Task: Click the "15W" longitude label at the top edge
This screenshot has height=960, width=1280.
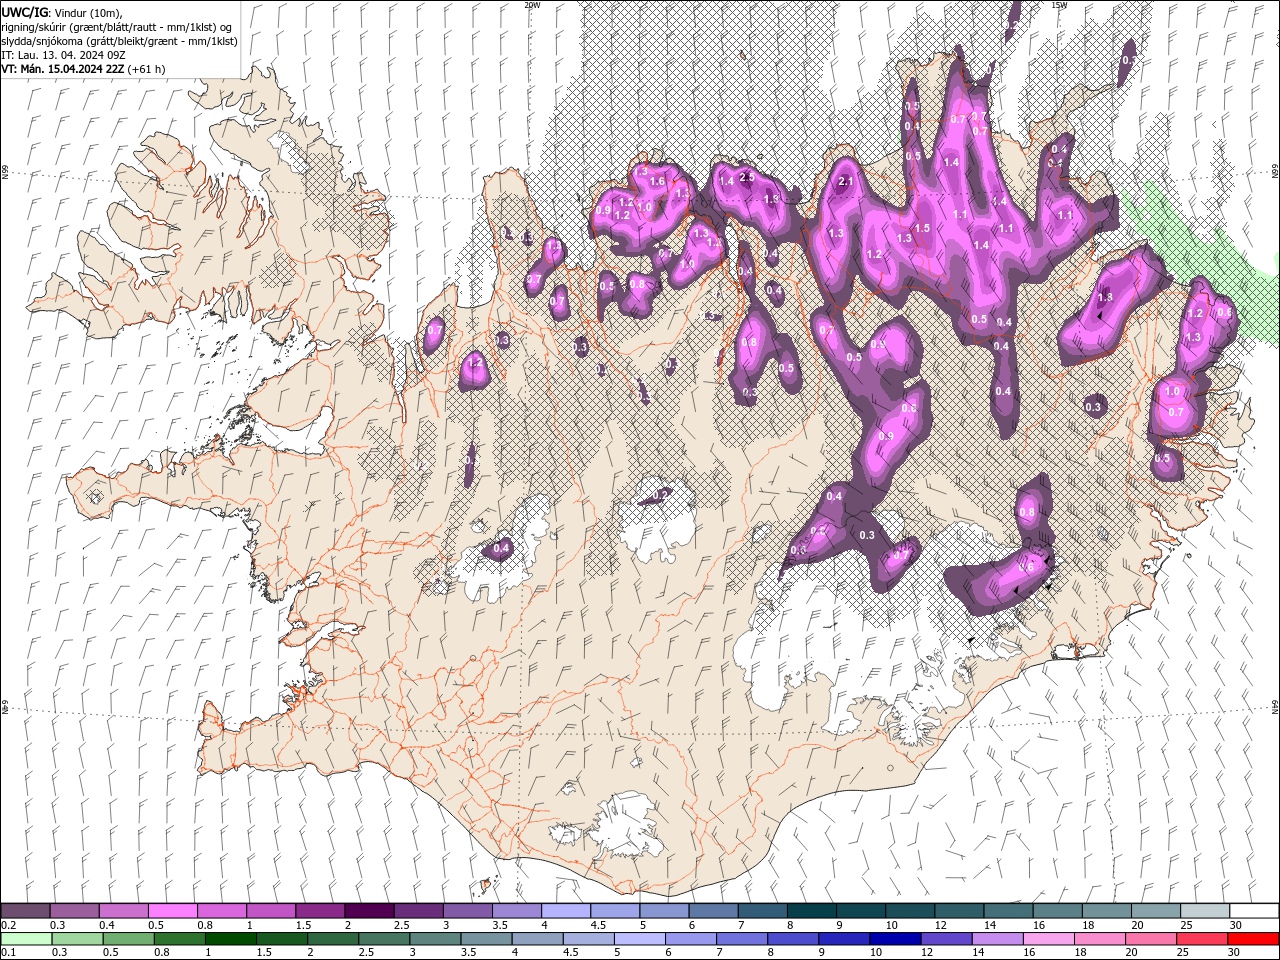Action: 1059,4
